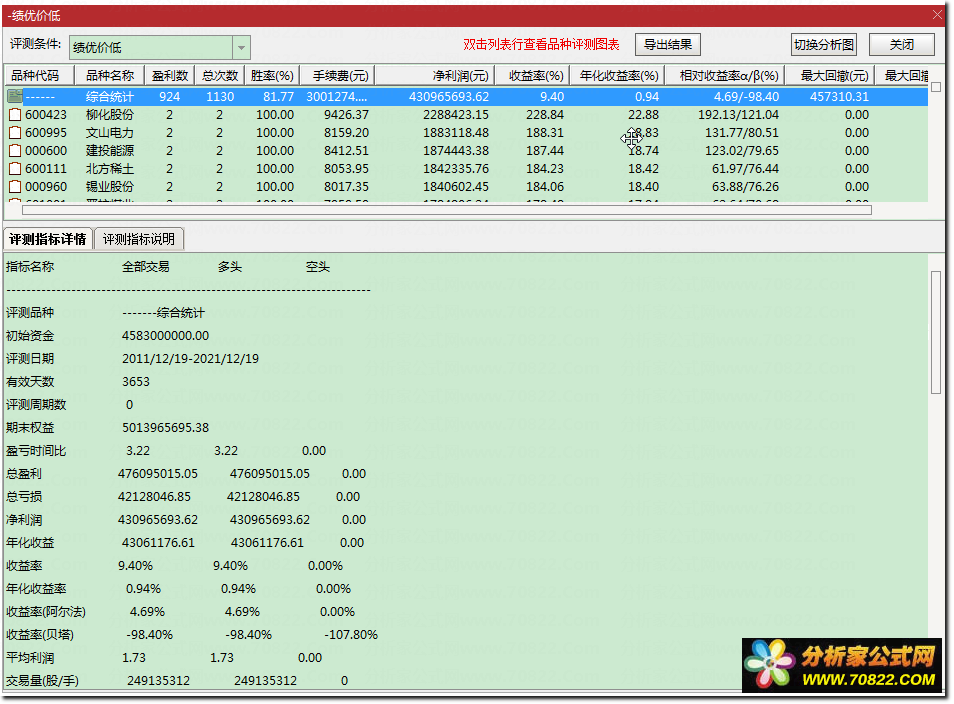
Task: Click the document icon for 000600
Action: [x=15, y=150]
